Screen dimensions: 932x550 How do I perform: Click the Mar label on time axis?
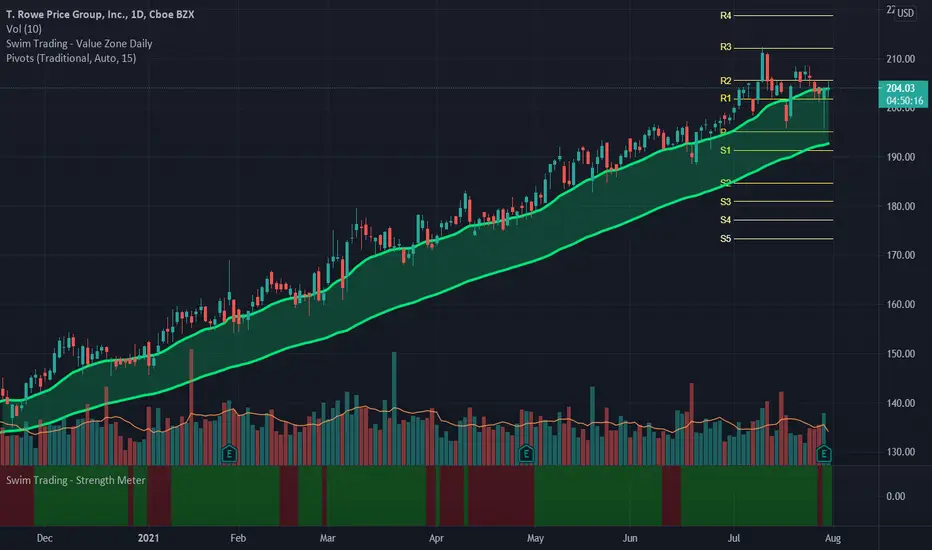point(328,538)
